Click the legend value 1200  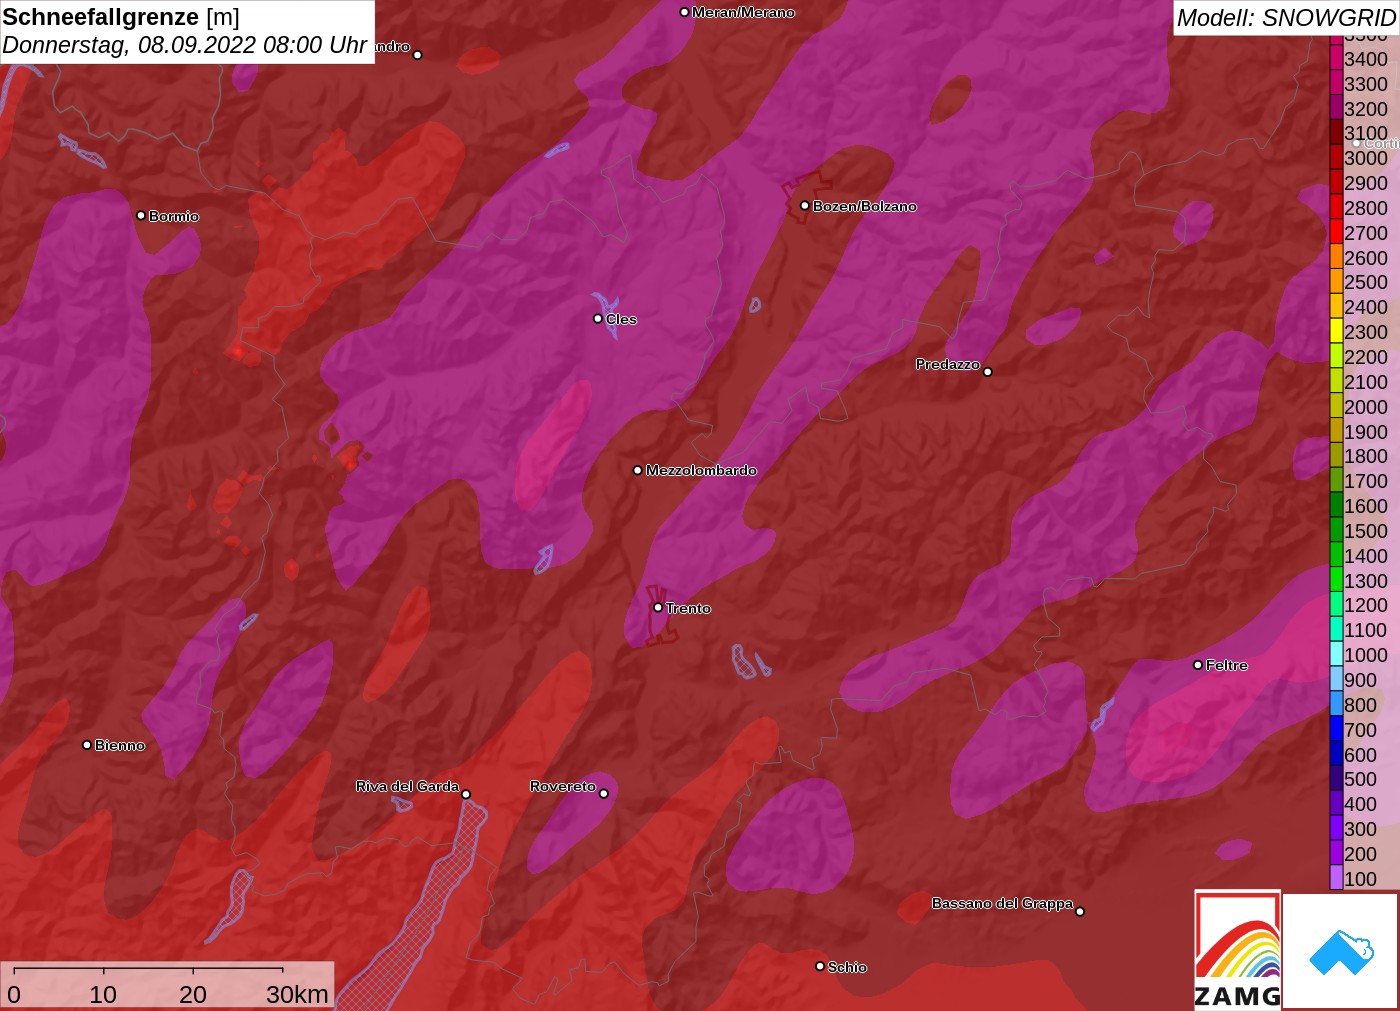click(1366, 605)
